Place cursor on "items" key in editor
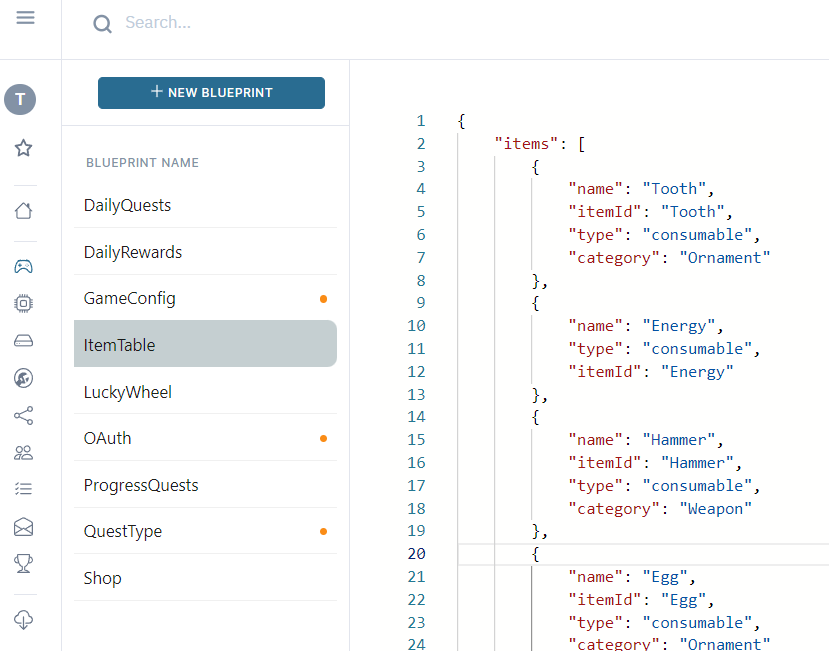The image size is (829, 651). 526,144
